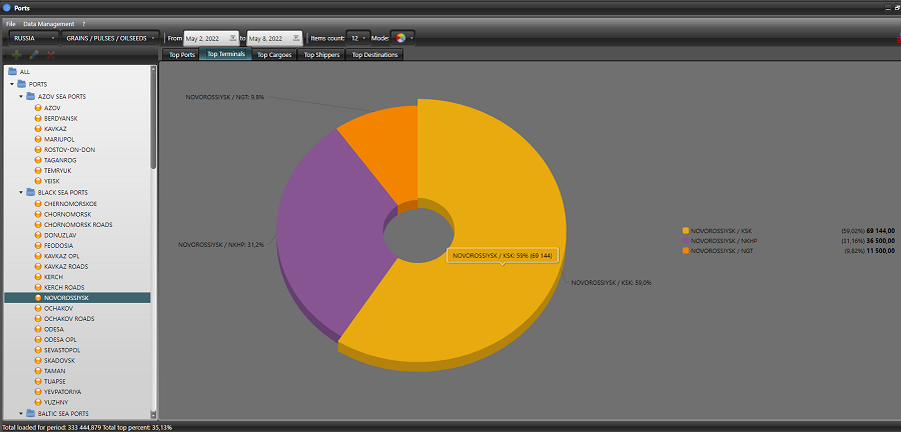Open the ? help menu
The height and width of the screenshot is (432, 901).
pos(83,24)
